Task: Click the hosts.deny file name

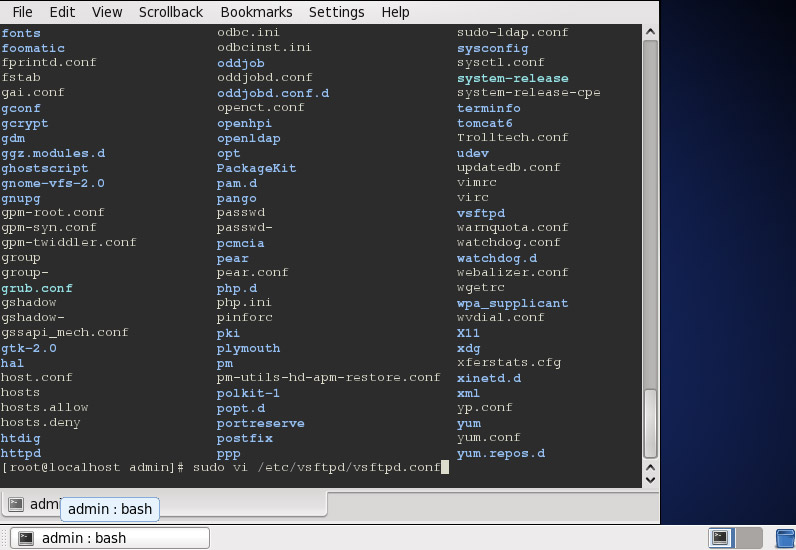Action: tap(41, 423)
